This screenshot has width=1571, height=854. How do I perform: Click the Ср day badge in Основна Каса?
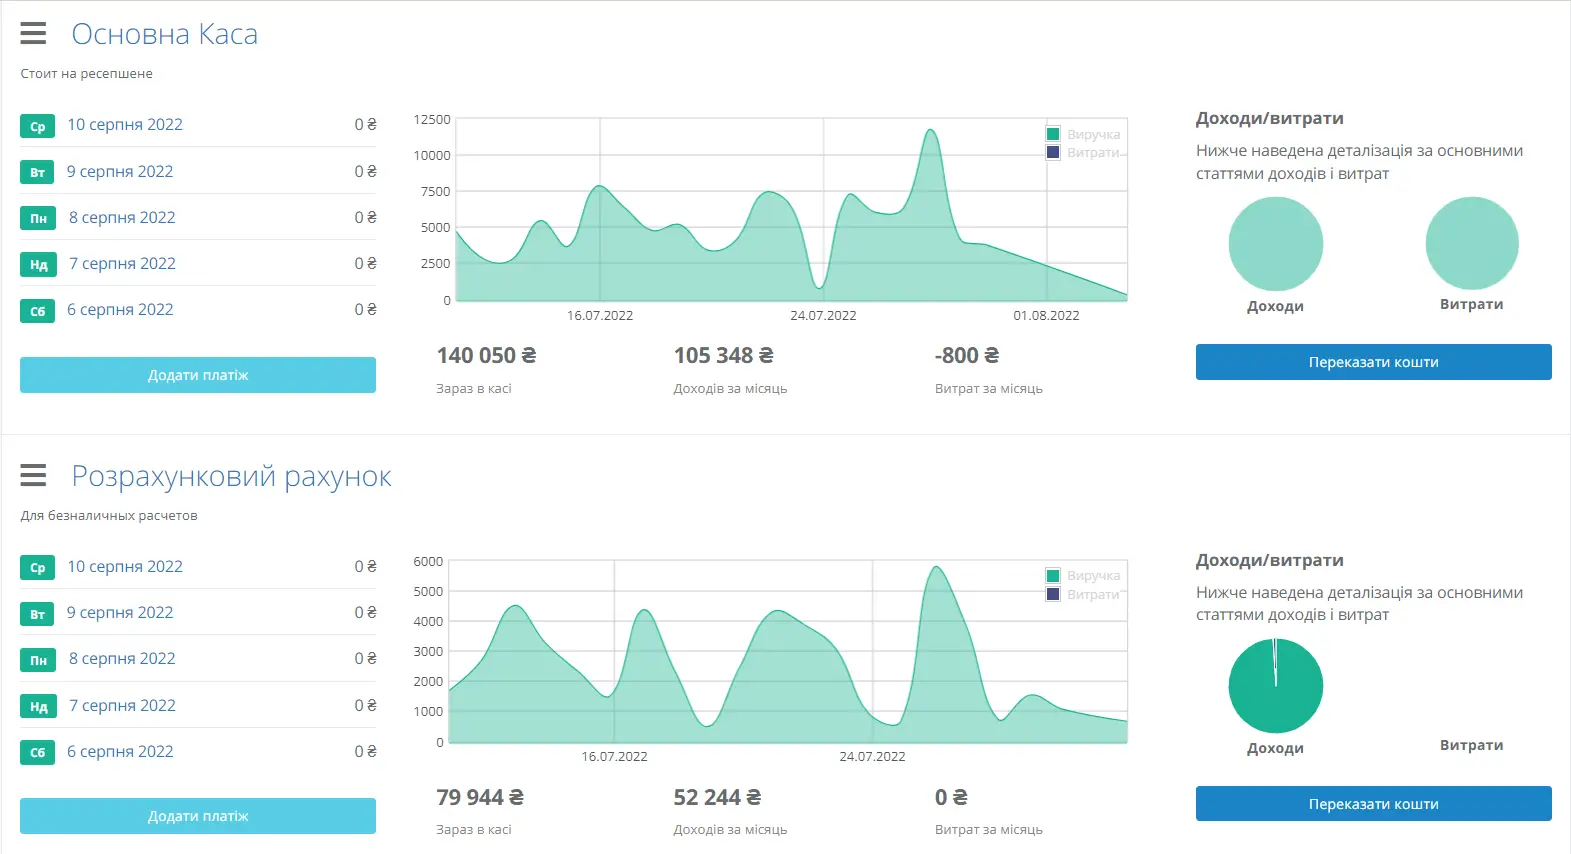click(x=37, y=126)
